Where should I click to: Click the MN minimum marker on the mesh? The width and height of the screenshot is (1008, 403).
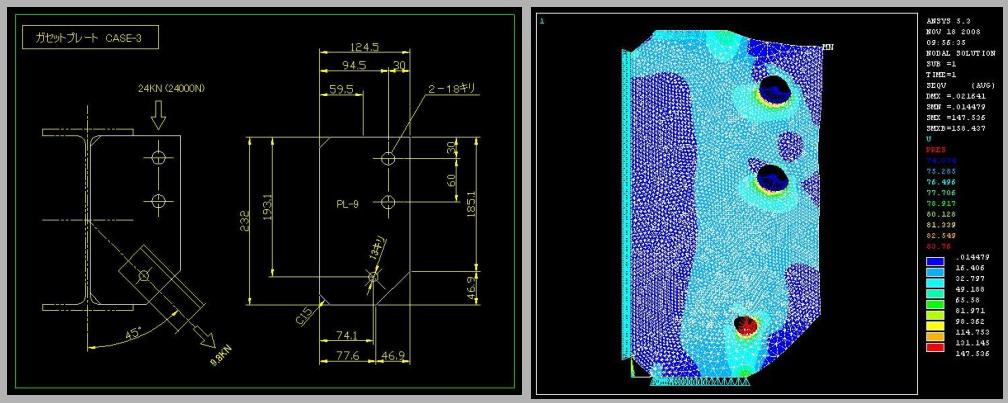(x=828, y=47)
